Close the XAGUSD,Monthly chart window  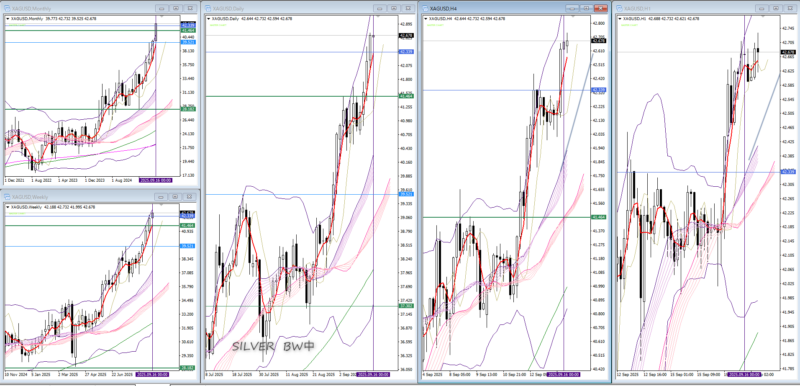190,8
